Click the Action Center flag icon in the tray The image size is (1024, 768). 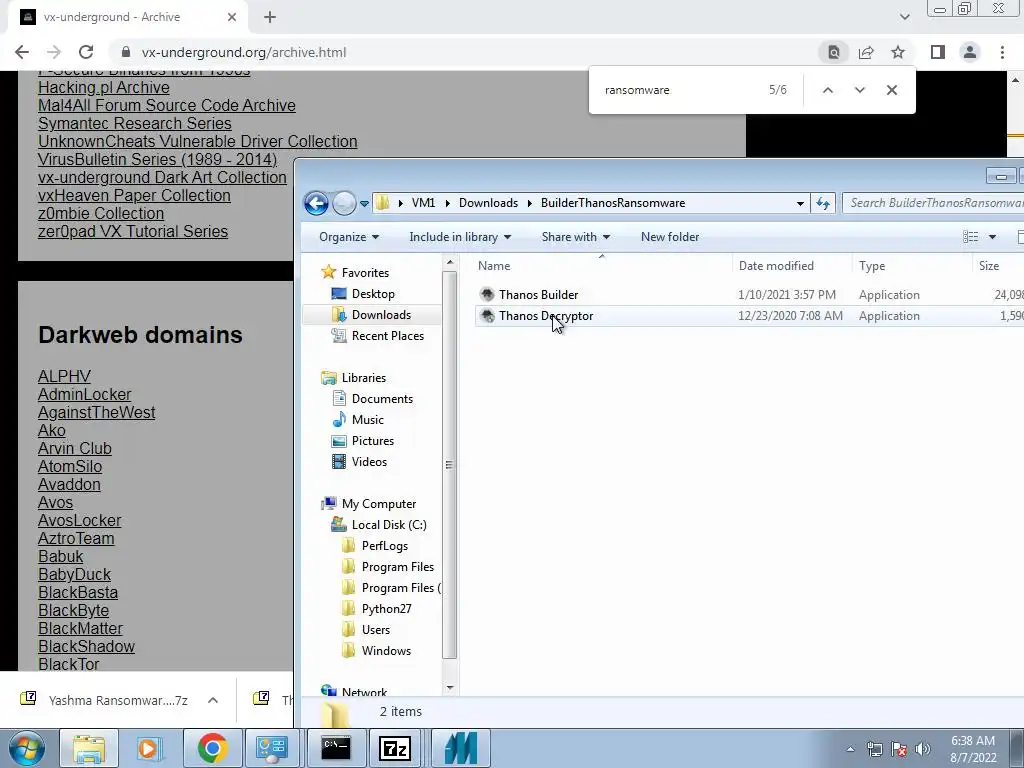coord(899,749)
